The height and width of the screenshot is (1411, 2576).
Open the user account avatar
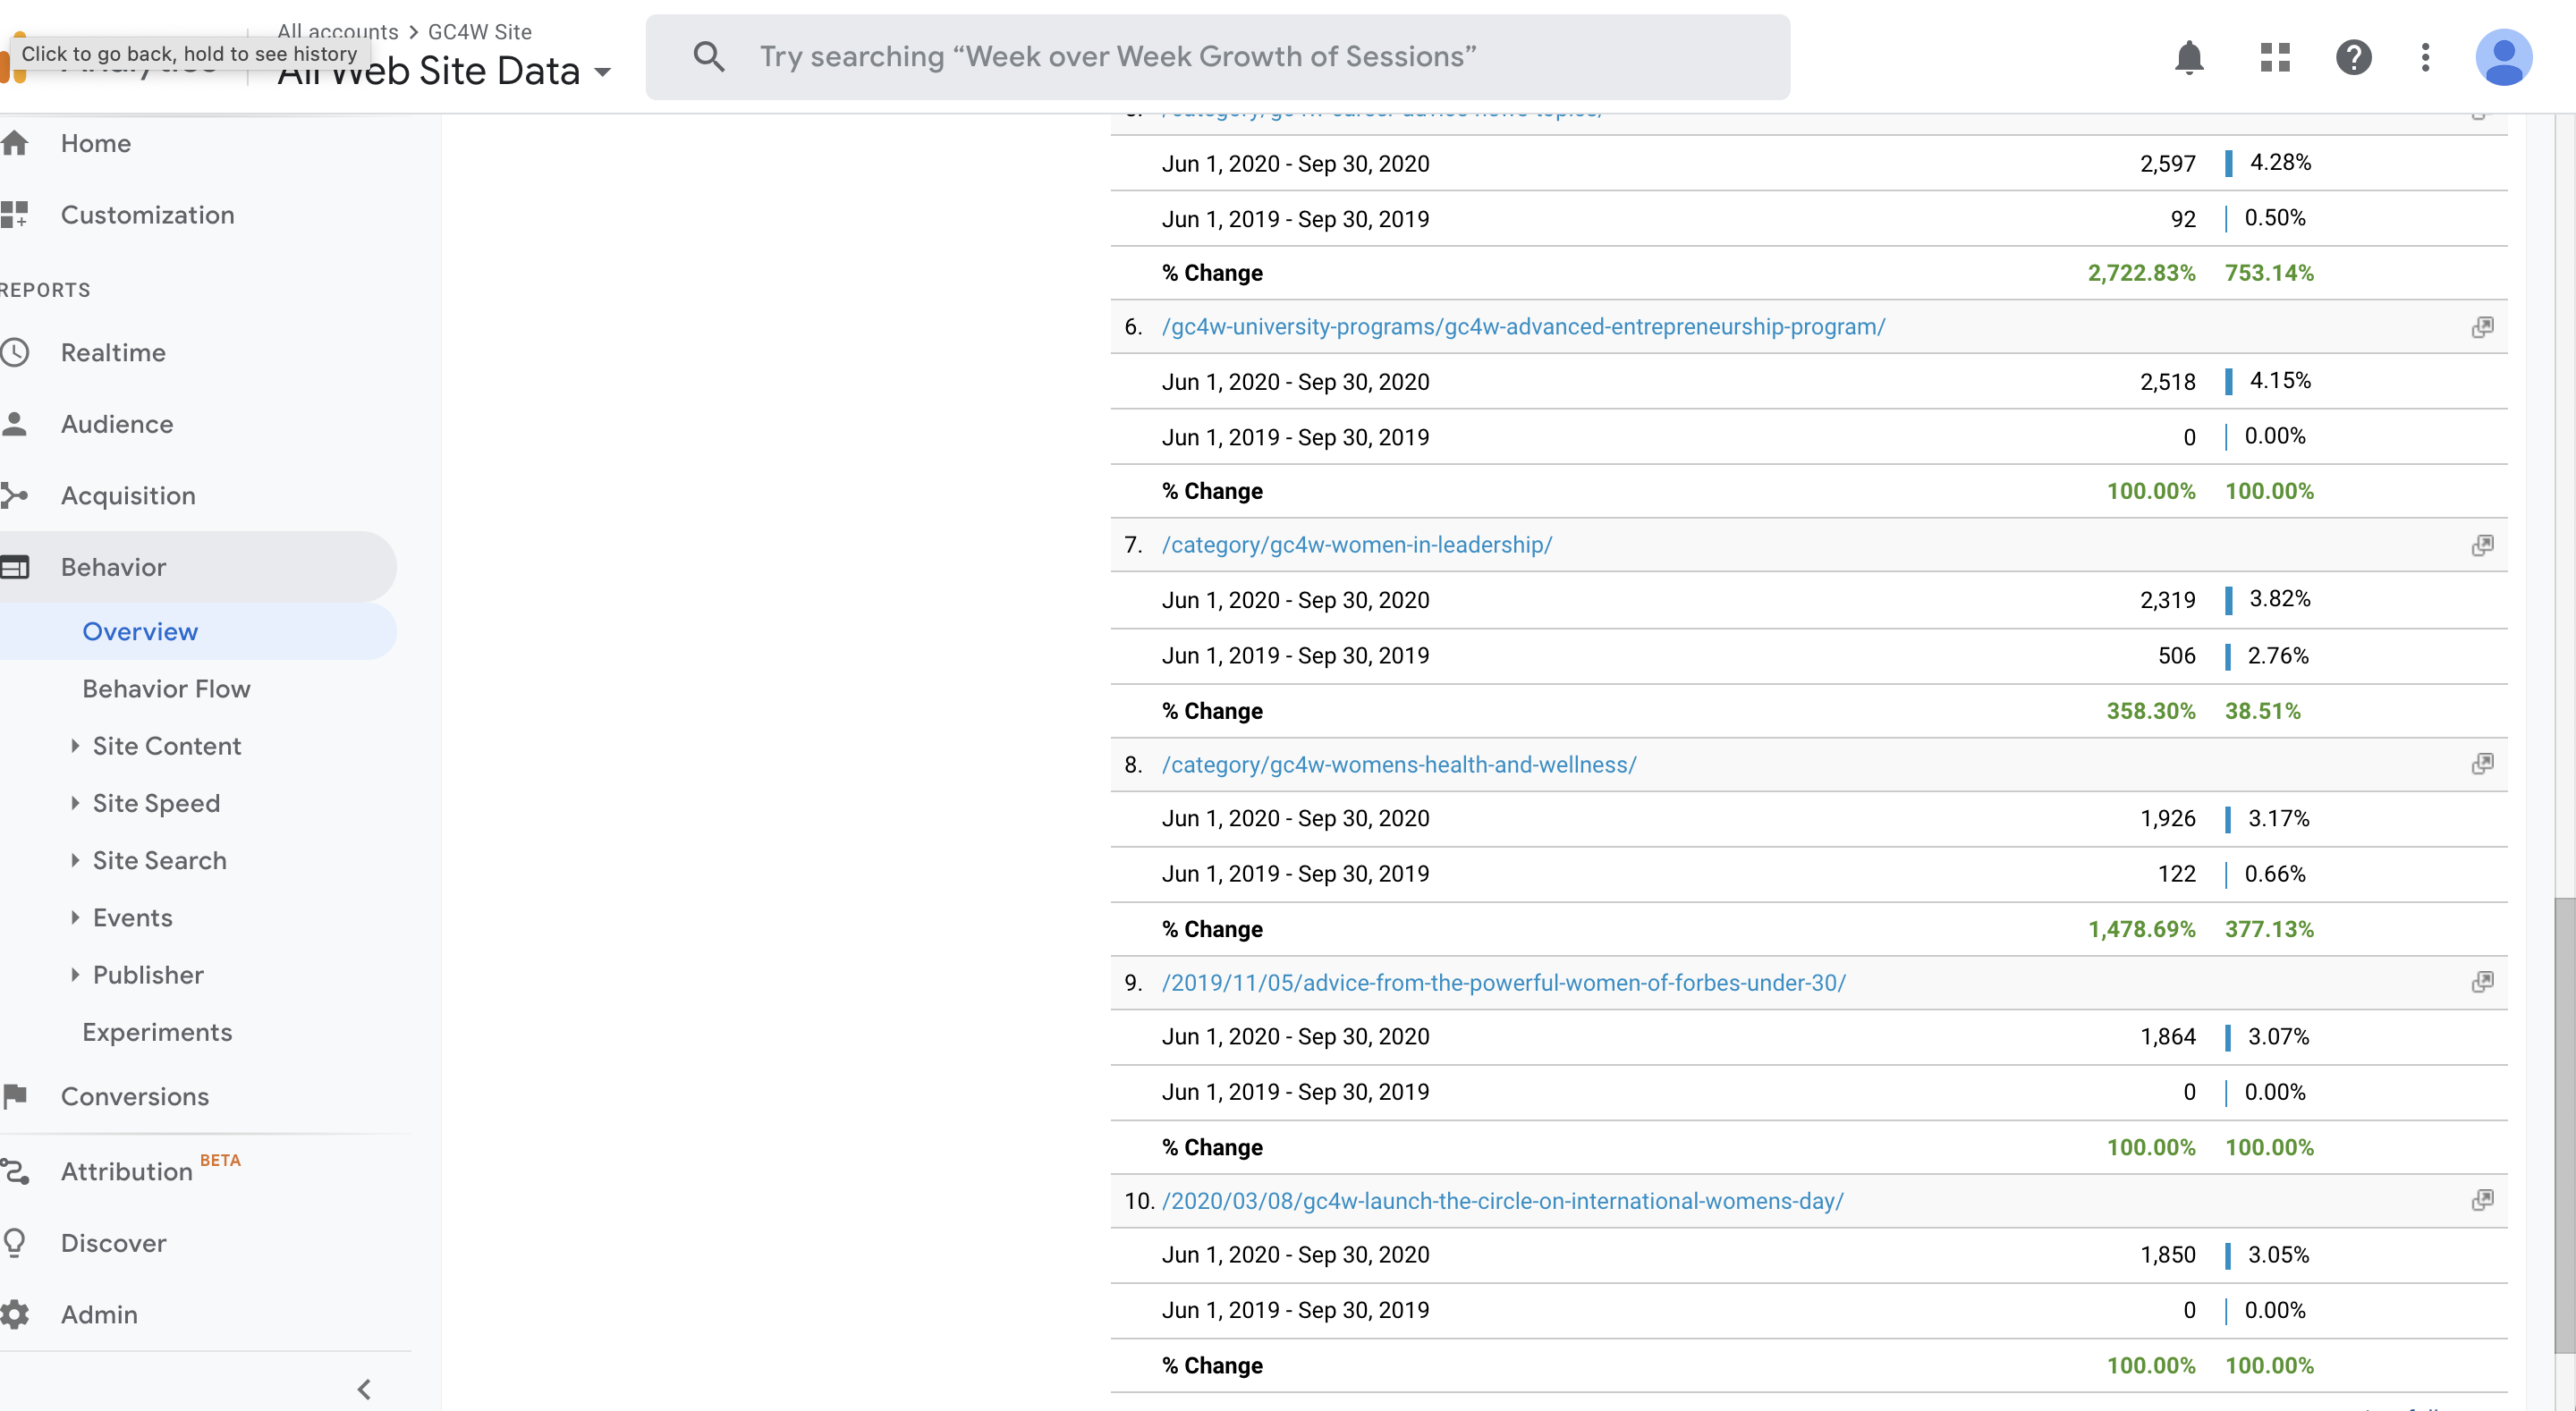pos(2504,57)
